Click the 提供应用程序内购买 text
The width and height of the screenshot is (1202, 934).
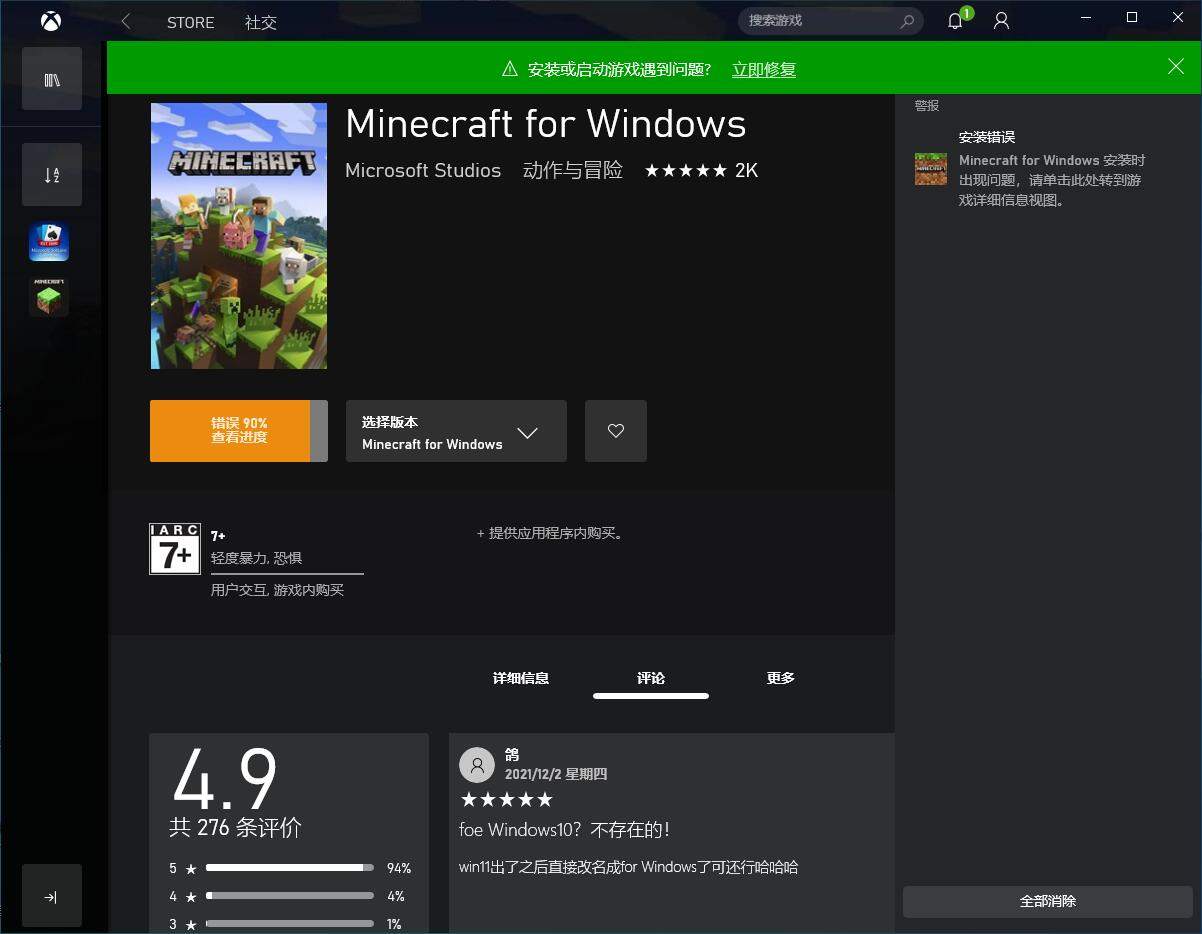[551, 533]
